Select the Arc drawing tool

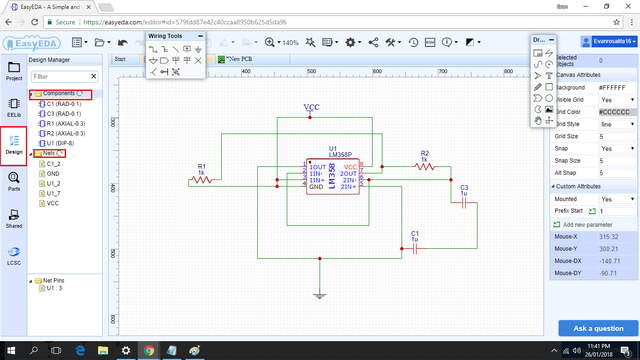[549, 64]
